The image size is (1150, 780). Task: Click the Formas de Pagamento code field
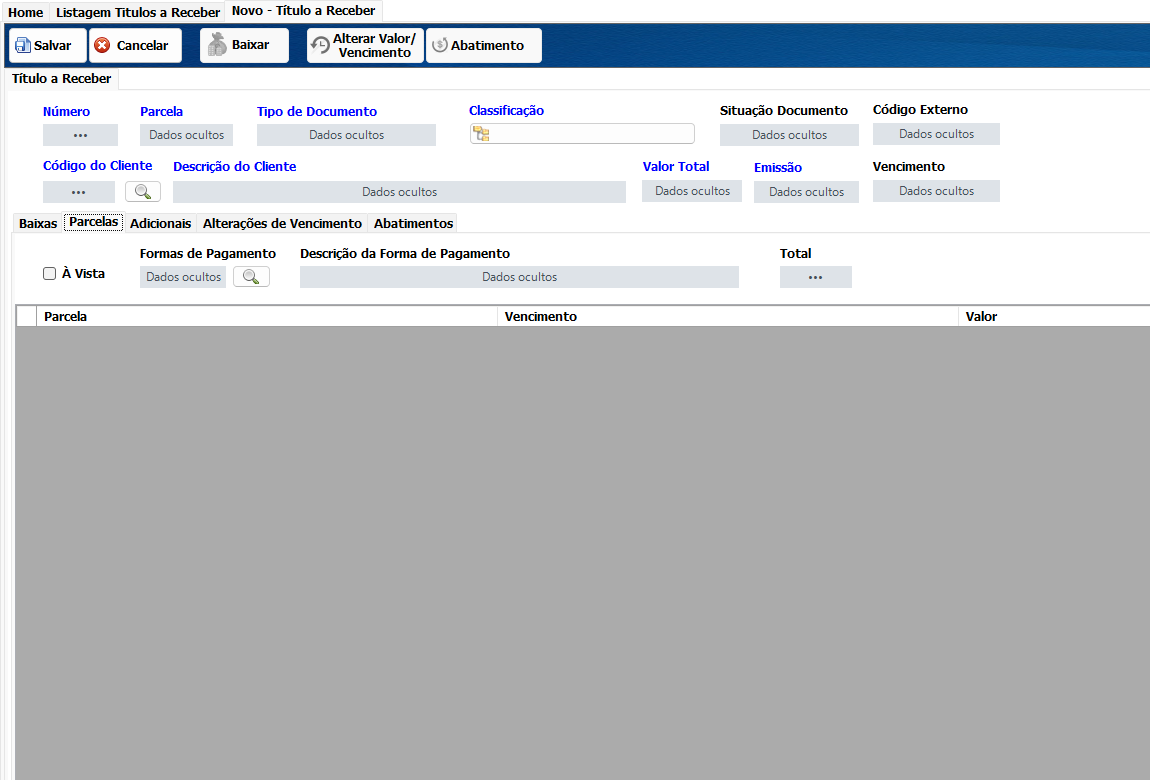(x=183, y=277)
